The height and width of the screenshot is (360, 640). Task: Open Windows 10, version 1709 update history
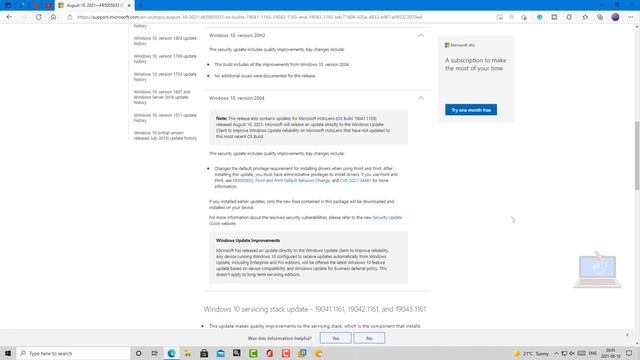pos(165,59)
